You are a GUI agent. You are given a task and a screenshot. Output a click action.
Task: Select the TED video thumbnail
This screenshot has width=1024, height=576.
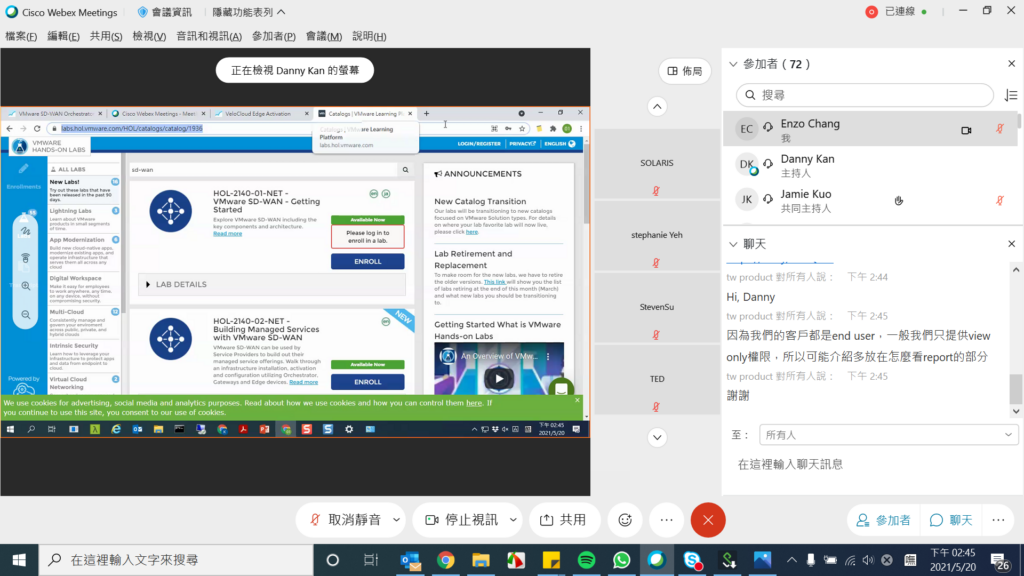(656, 379)
